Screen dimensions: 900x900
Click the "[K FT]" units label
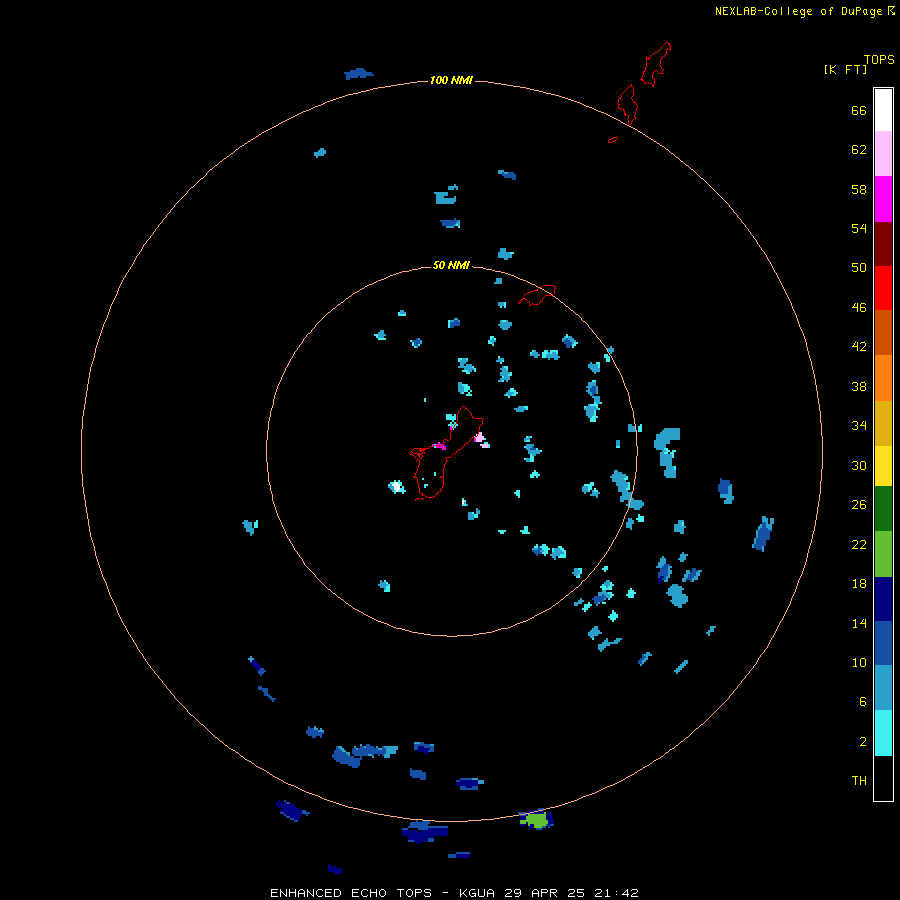click(x=845, y=69)
